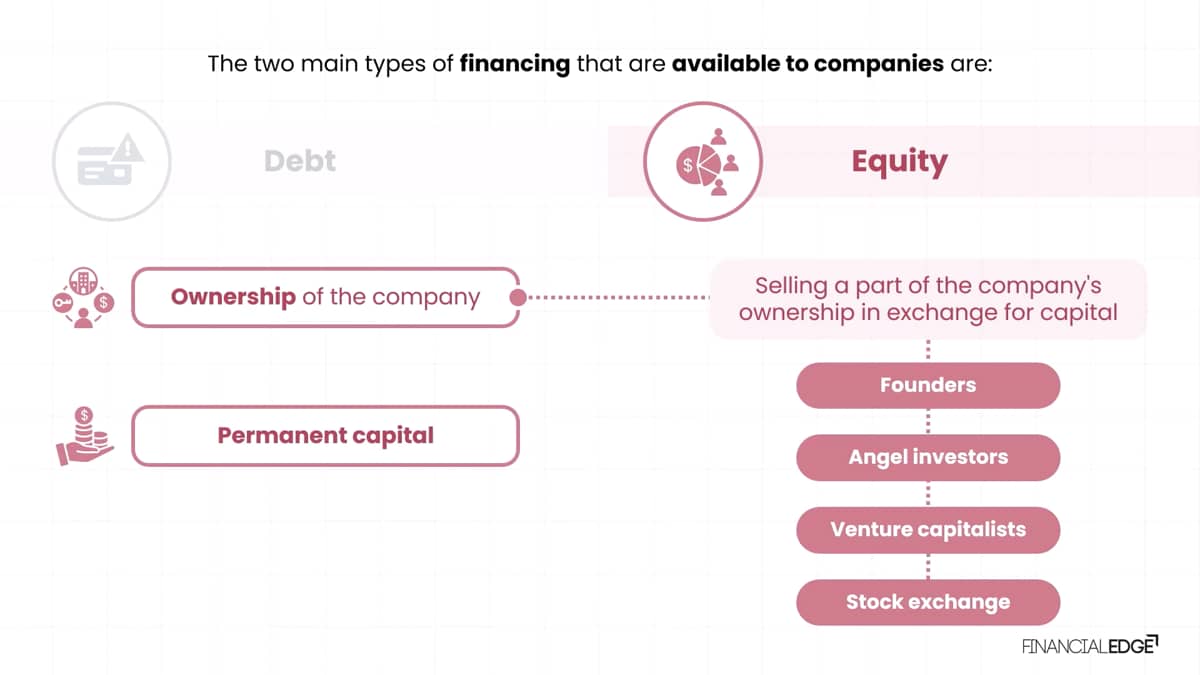This screenshot has width=1200, height=675.
Task: Choose the Venture capitalists pill
Action: [928, 529]
